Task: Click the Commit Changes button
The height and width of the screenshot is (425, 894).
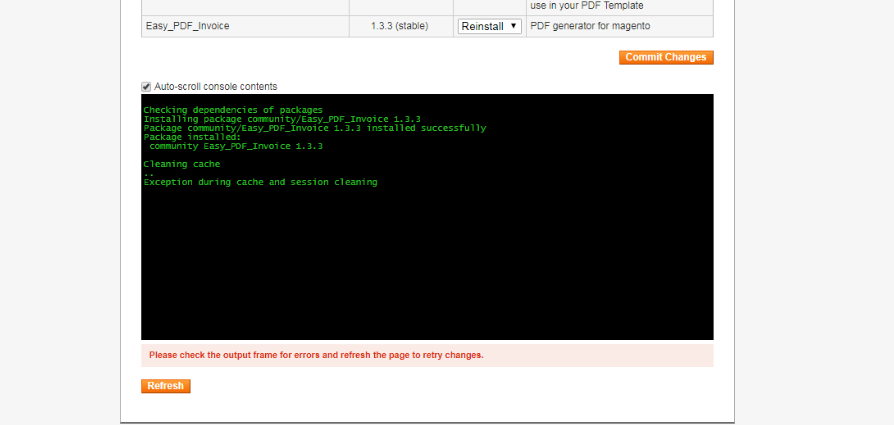Action: click(665, 57)
